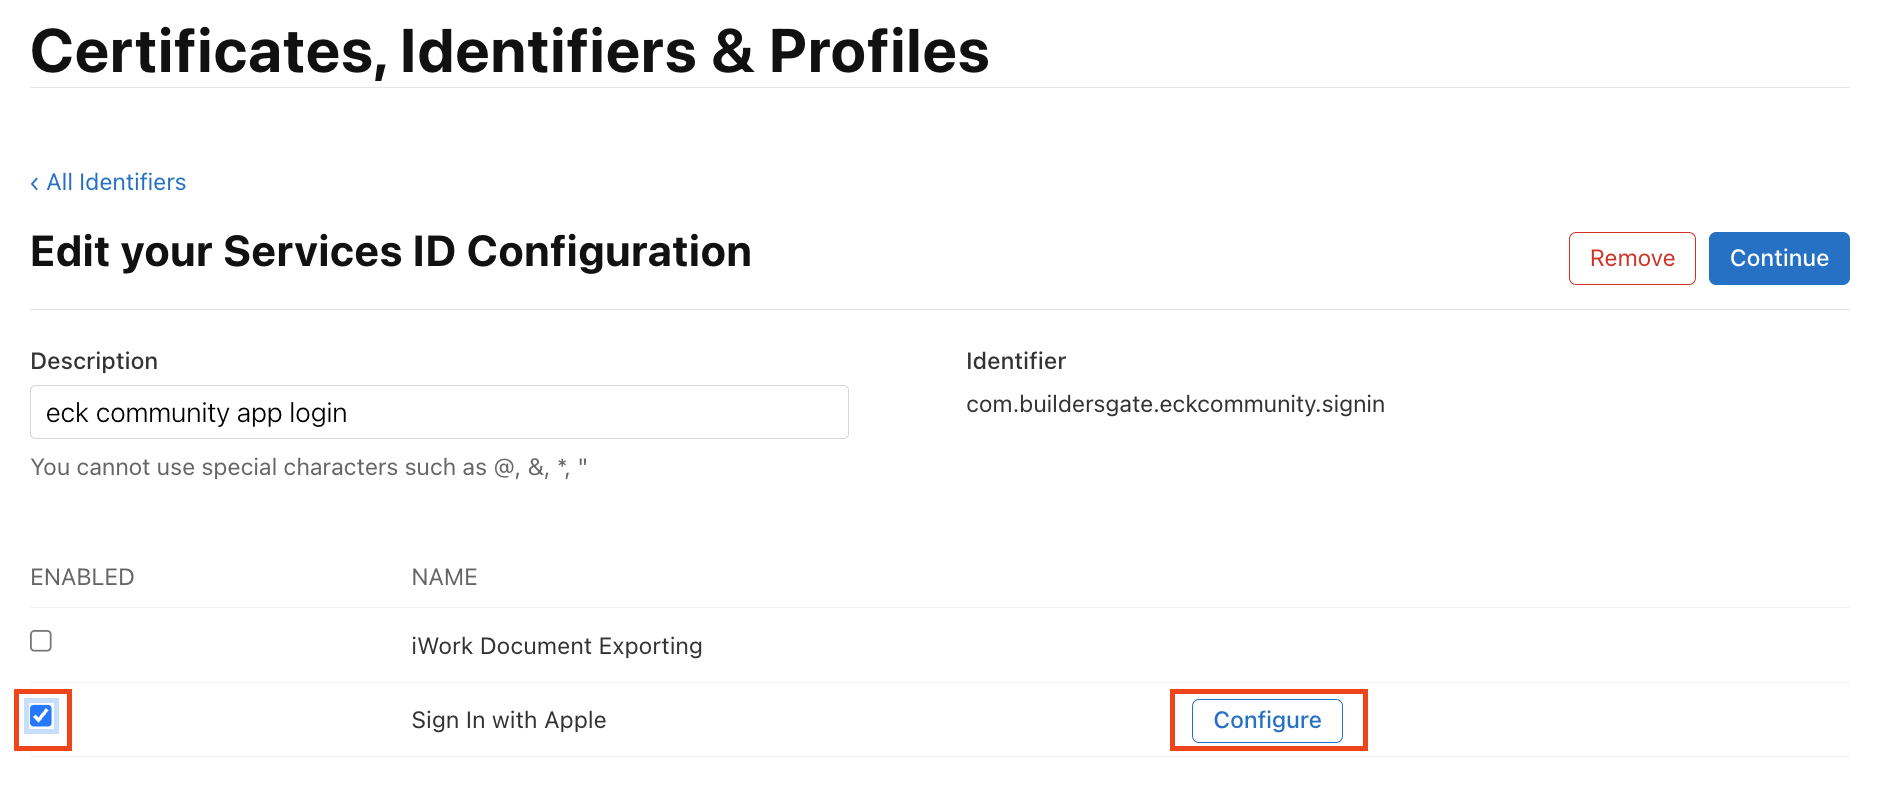The height and width of the screenshot is (800, 1880).
Task: Click the Identifier section label
Action: coord(1016,360)
